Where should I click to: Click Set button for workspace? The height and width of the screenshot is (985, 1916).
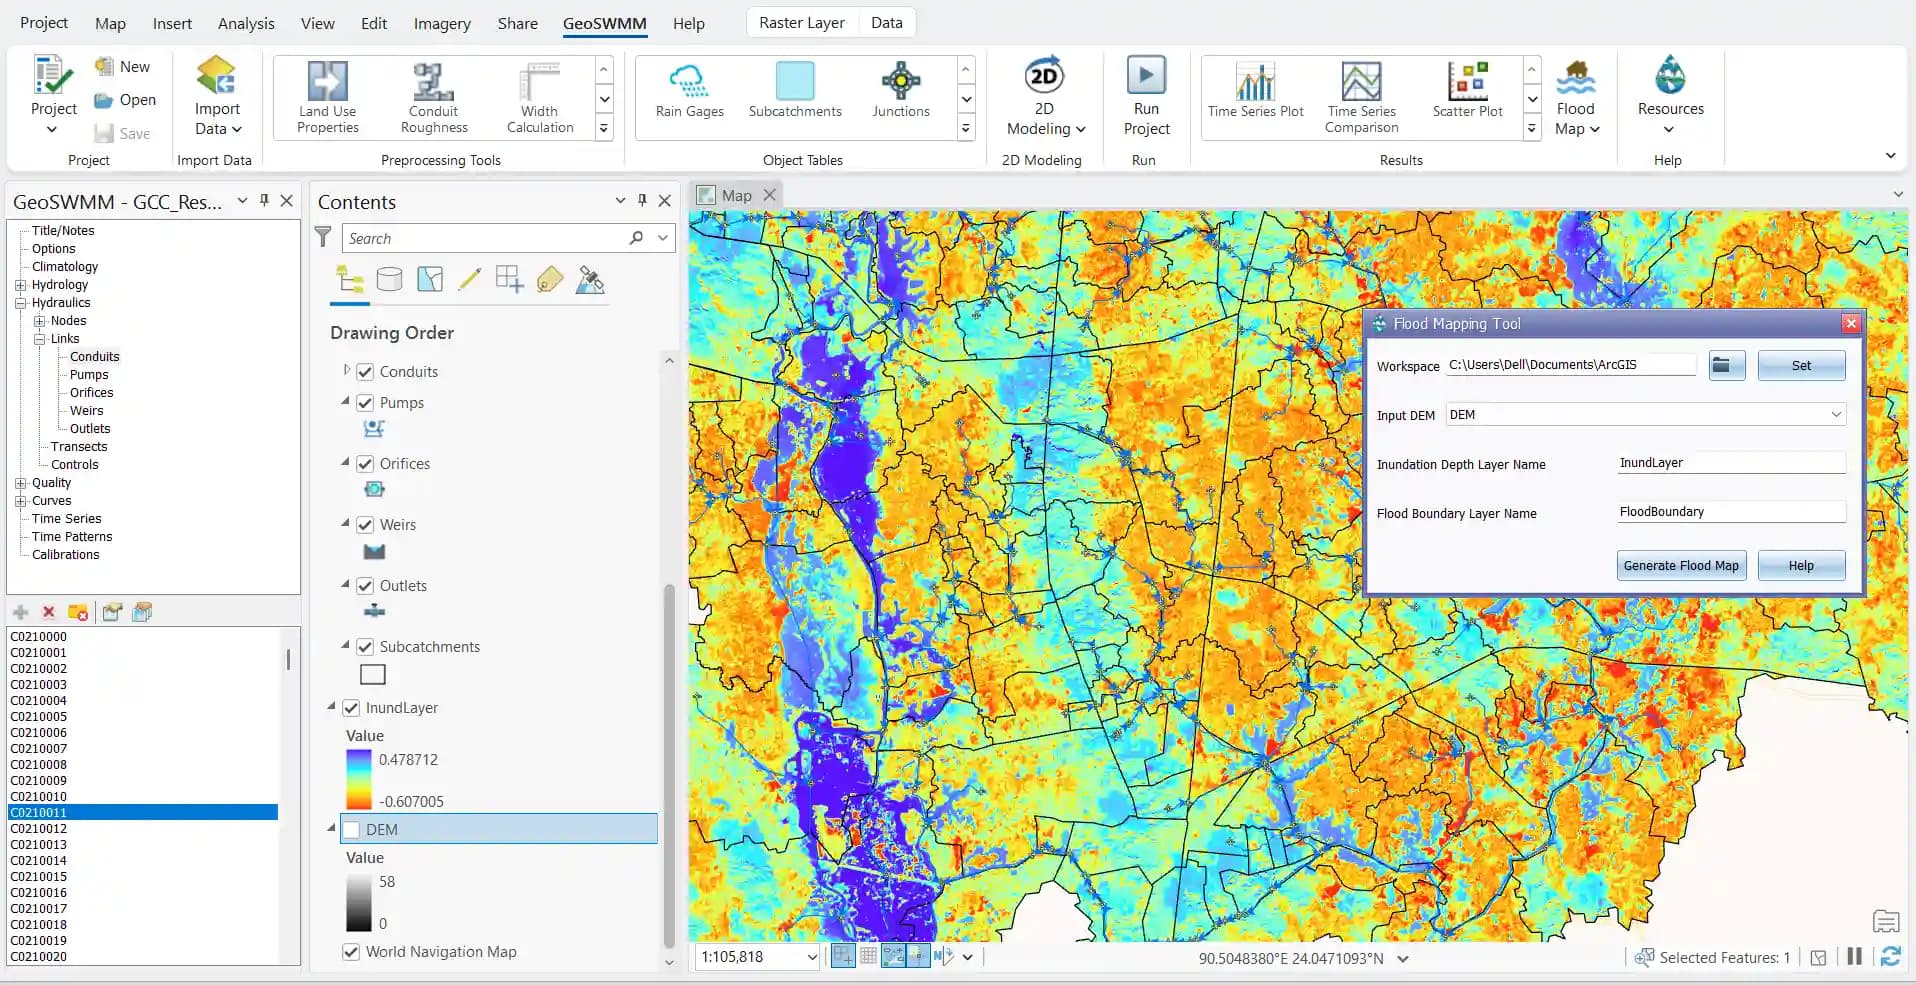click(1801, 365)
